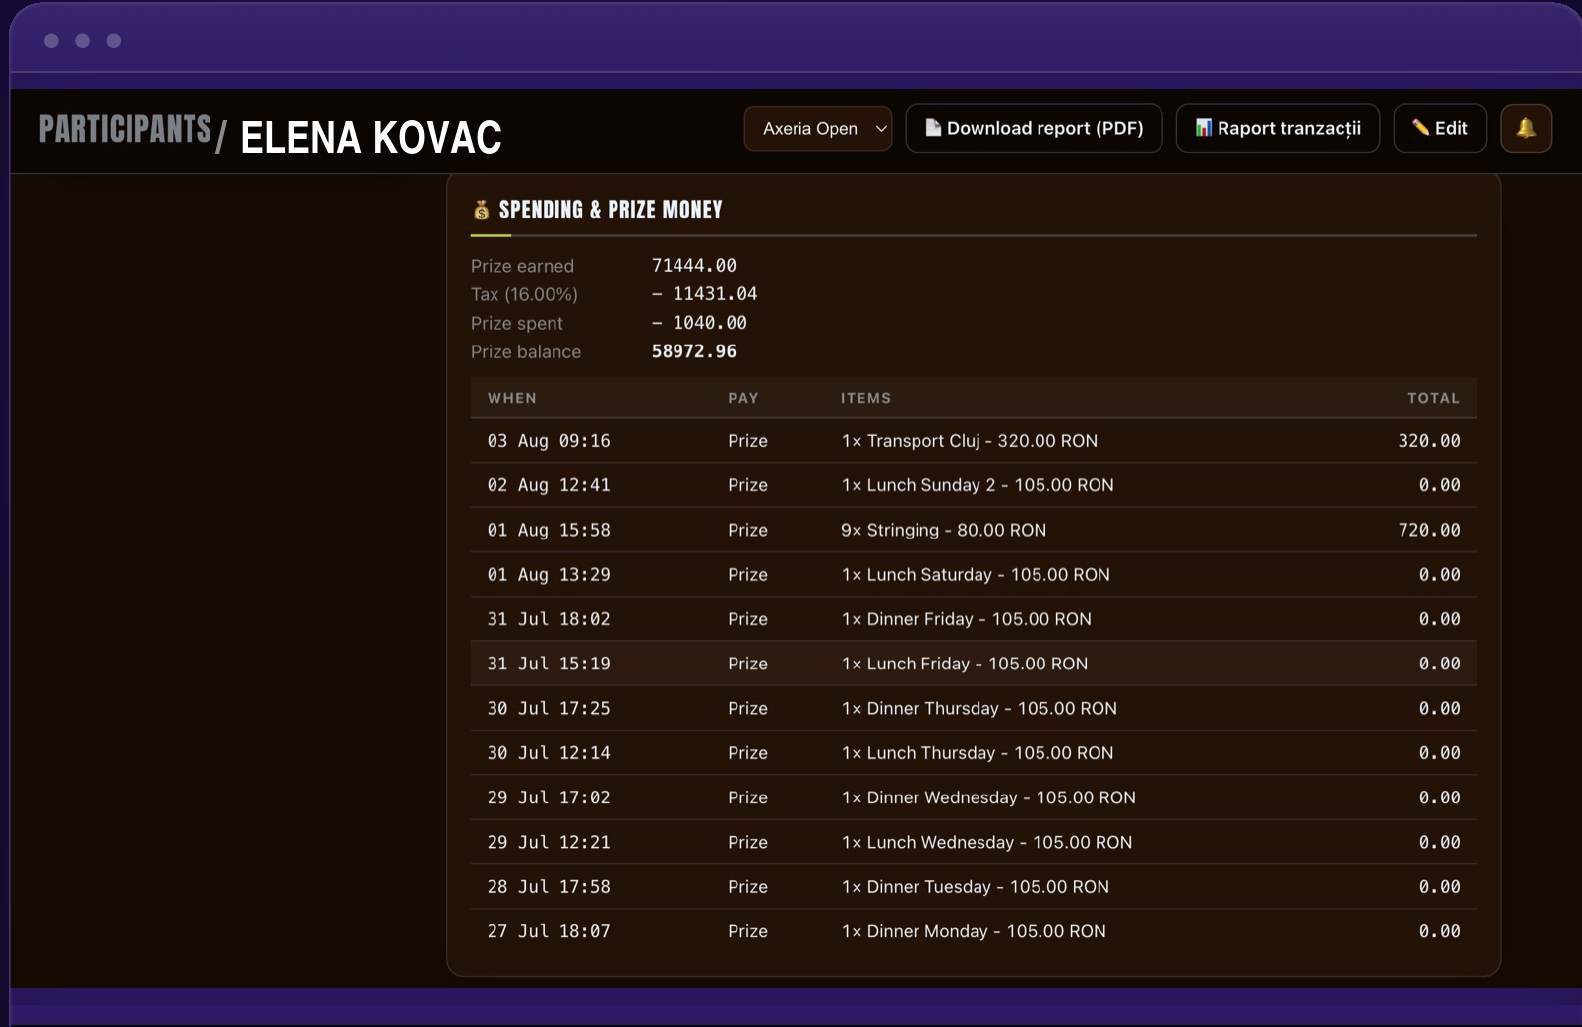Download report (PDF) button
1582x1027 pixels.
point(1034,128)
